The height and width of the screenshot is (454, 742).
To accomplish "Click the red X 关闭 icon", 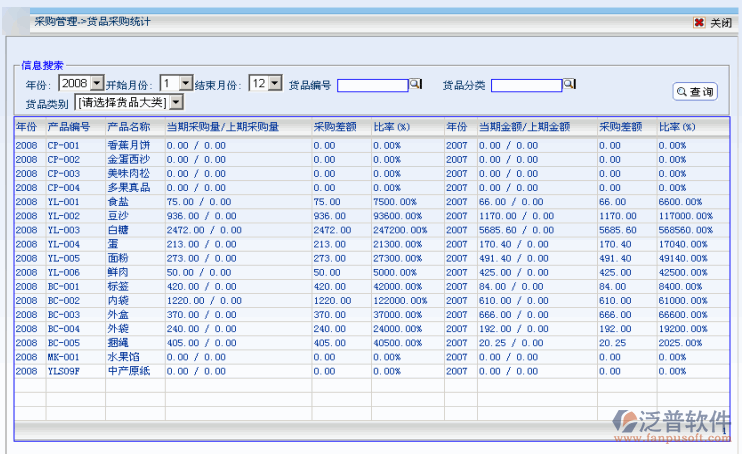I will click(698, 22).
